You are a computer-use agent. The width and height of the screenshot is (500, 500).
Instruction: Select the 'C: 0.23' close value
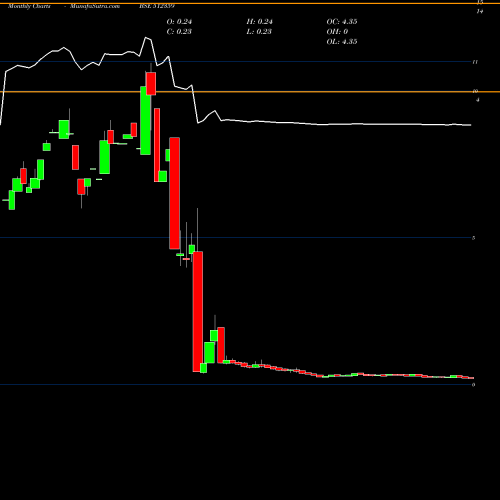[x=179, y=32]
